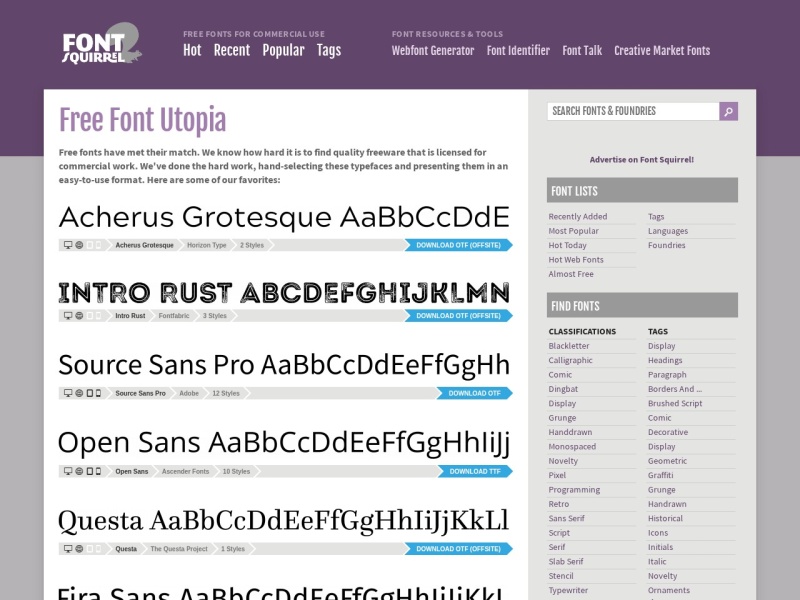Click the ebook license icon for Acherus Grotesque
The image size is (800, 600).
pos(90,244)
